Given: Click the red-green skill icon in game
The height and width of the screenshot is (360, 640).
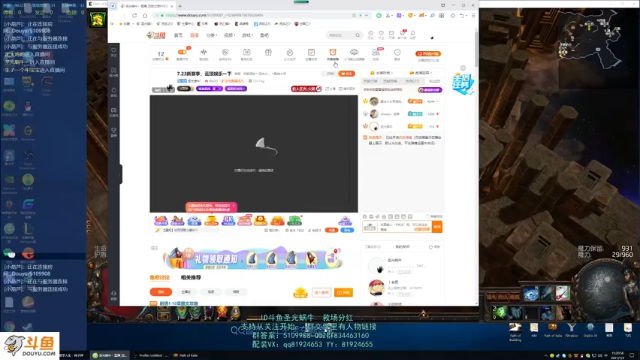Looking at the screenshot, I should tap(562, 294).
